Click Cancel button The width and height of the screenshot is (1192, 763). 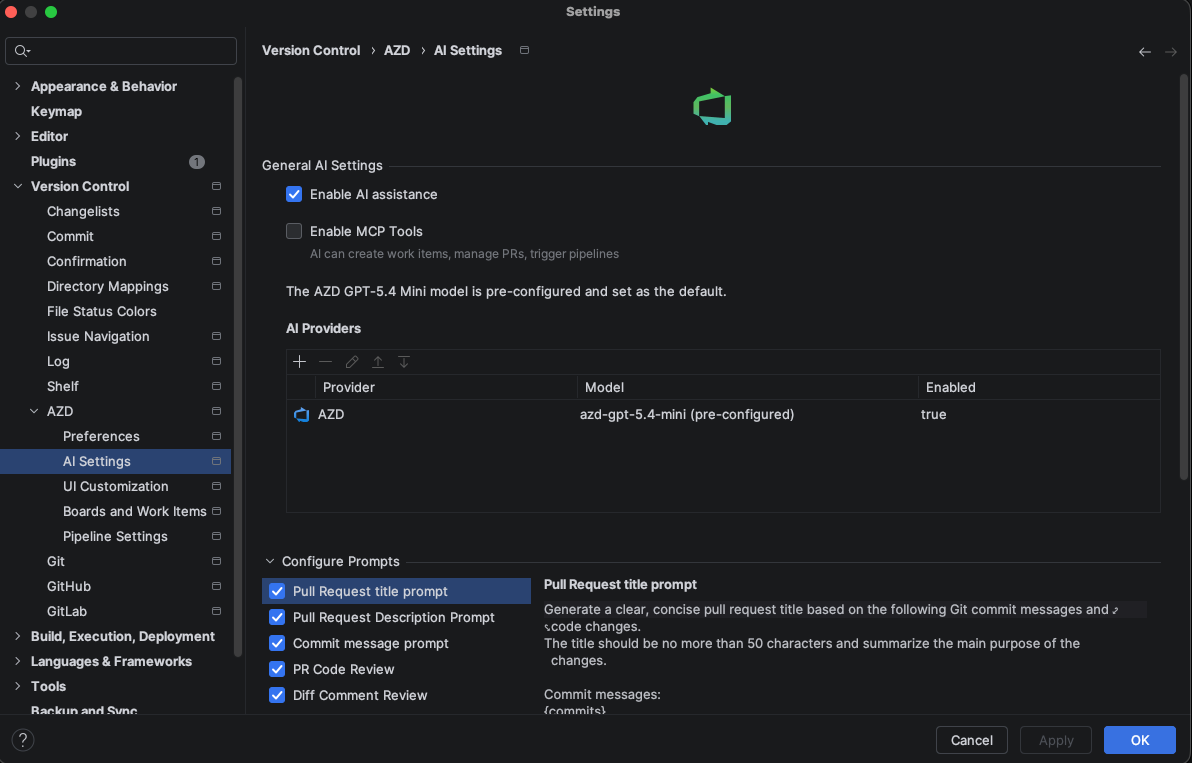point(972,740)
